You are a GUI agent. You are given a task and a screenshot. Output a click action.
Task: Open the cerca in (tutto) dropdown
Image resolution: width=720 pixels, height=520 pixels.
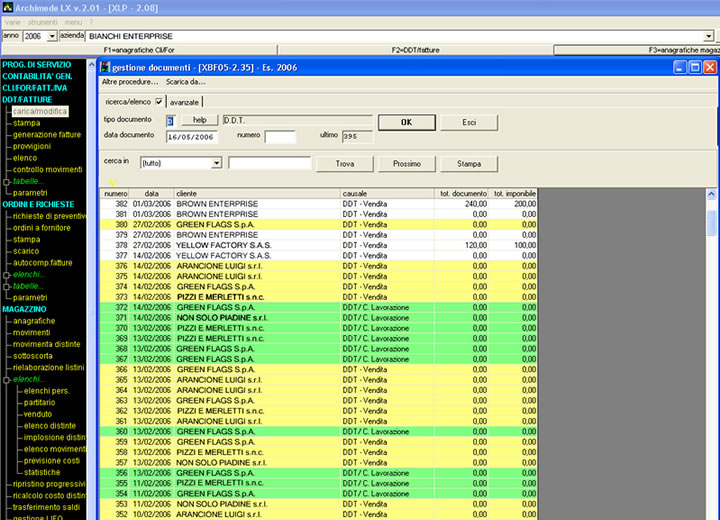pos(216,163)
